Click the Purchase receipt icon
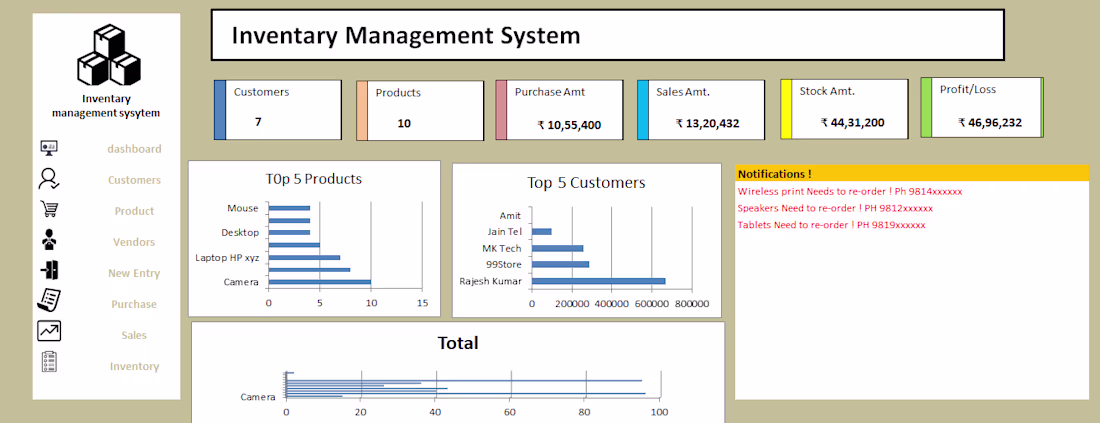Screen dimensions: 1100x423 (x=48, y=300)
